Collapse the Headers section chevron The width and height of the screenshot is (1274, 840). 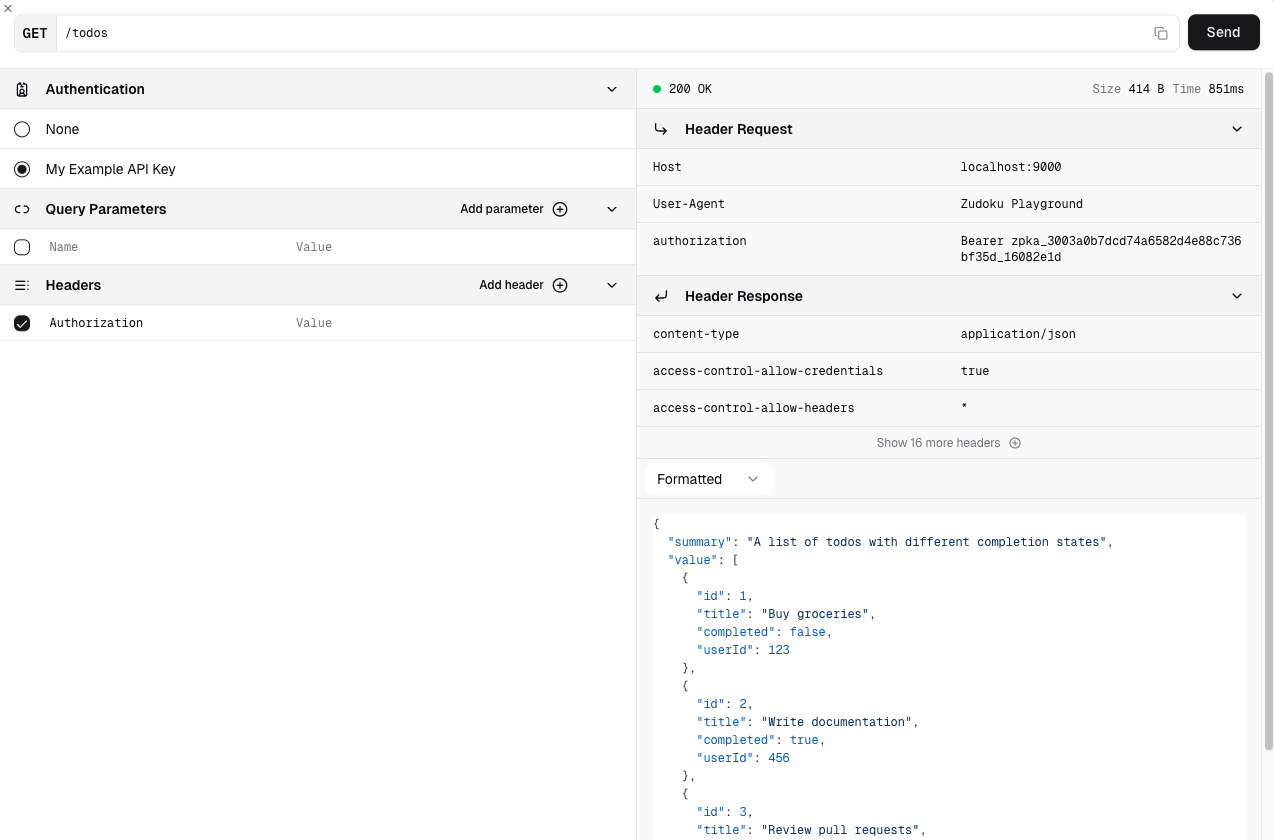point(612,285)
